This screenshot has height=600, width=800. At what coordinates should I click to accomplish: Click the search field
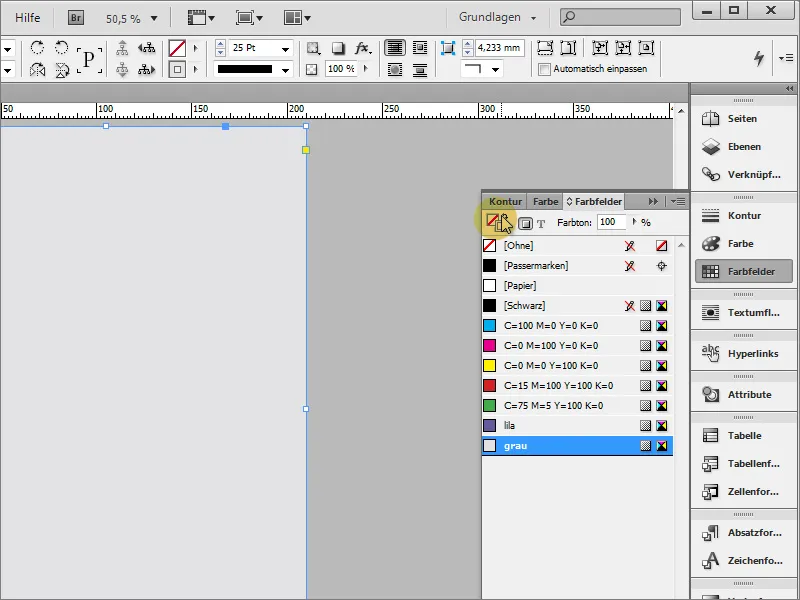coord(620,17)
